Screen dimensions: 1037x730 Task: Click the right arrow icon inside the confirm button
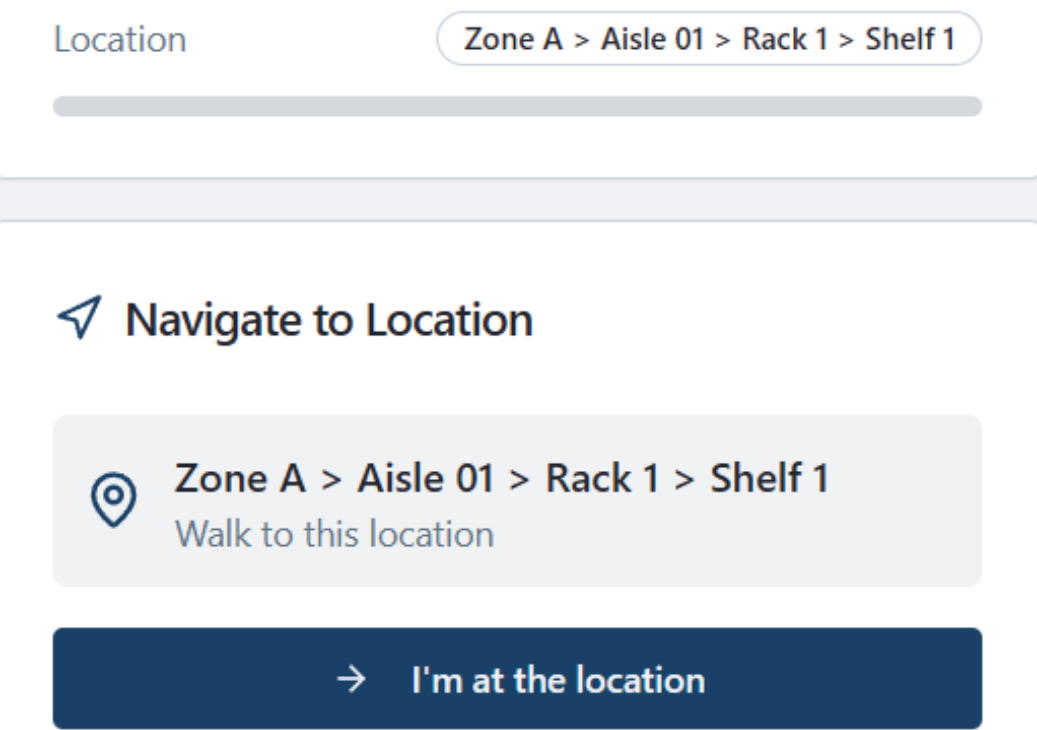tap(351, 680)
